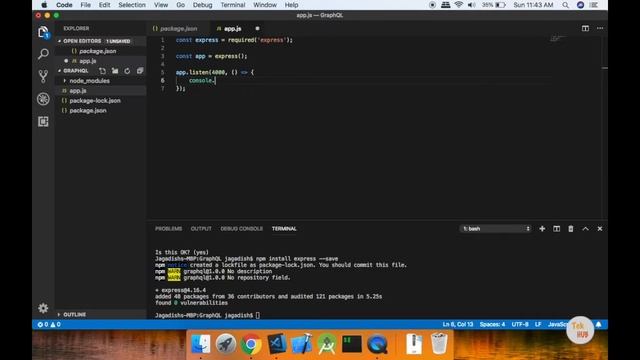
Task: Kill the terminal with the trash icon
Action: coord(571,229)
